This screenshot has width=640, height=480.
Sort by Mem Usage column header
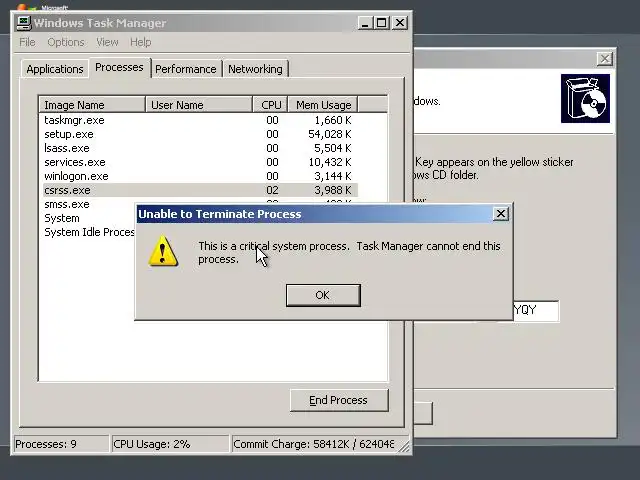(x=323, y=105)
